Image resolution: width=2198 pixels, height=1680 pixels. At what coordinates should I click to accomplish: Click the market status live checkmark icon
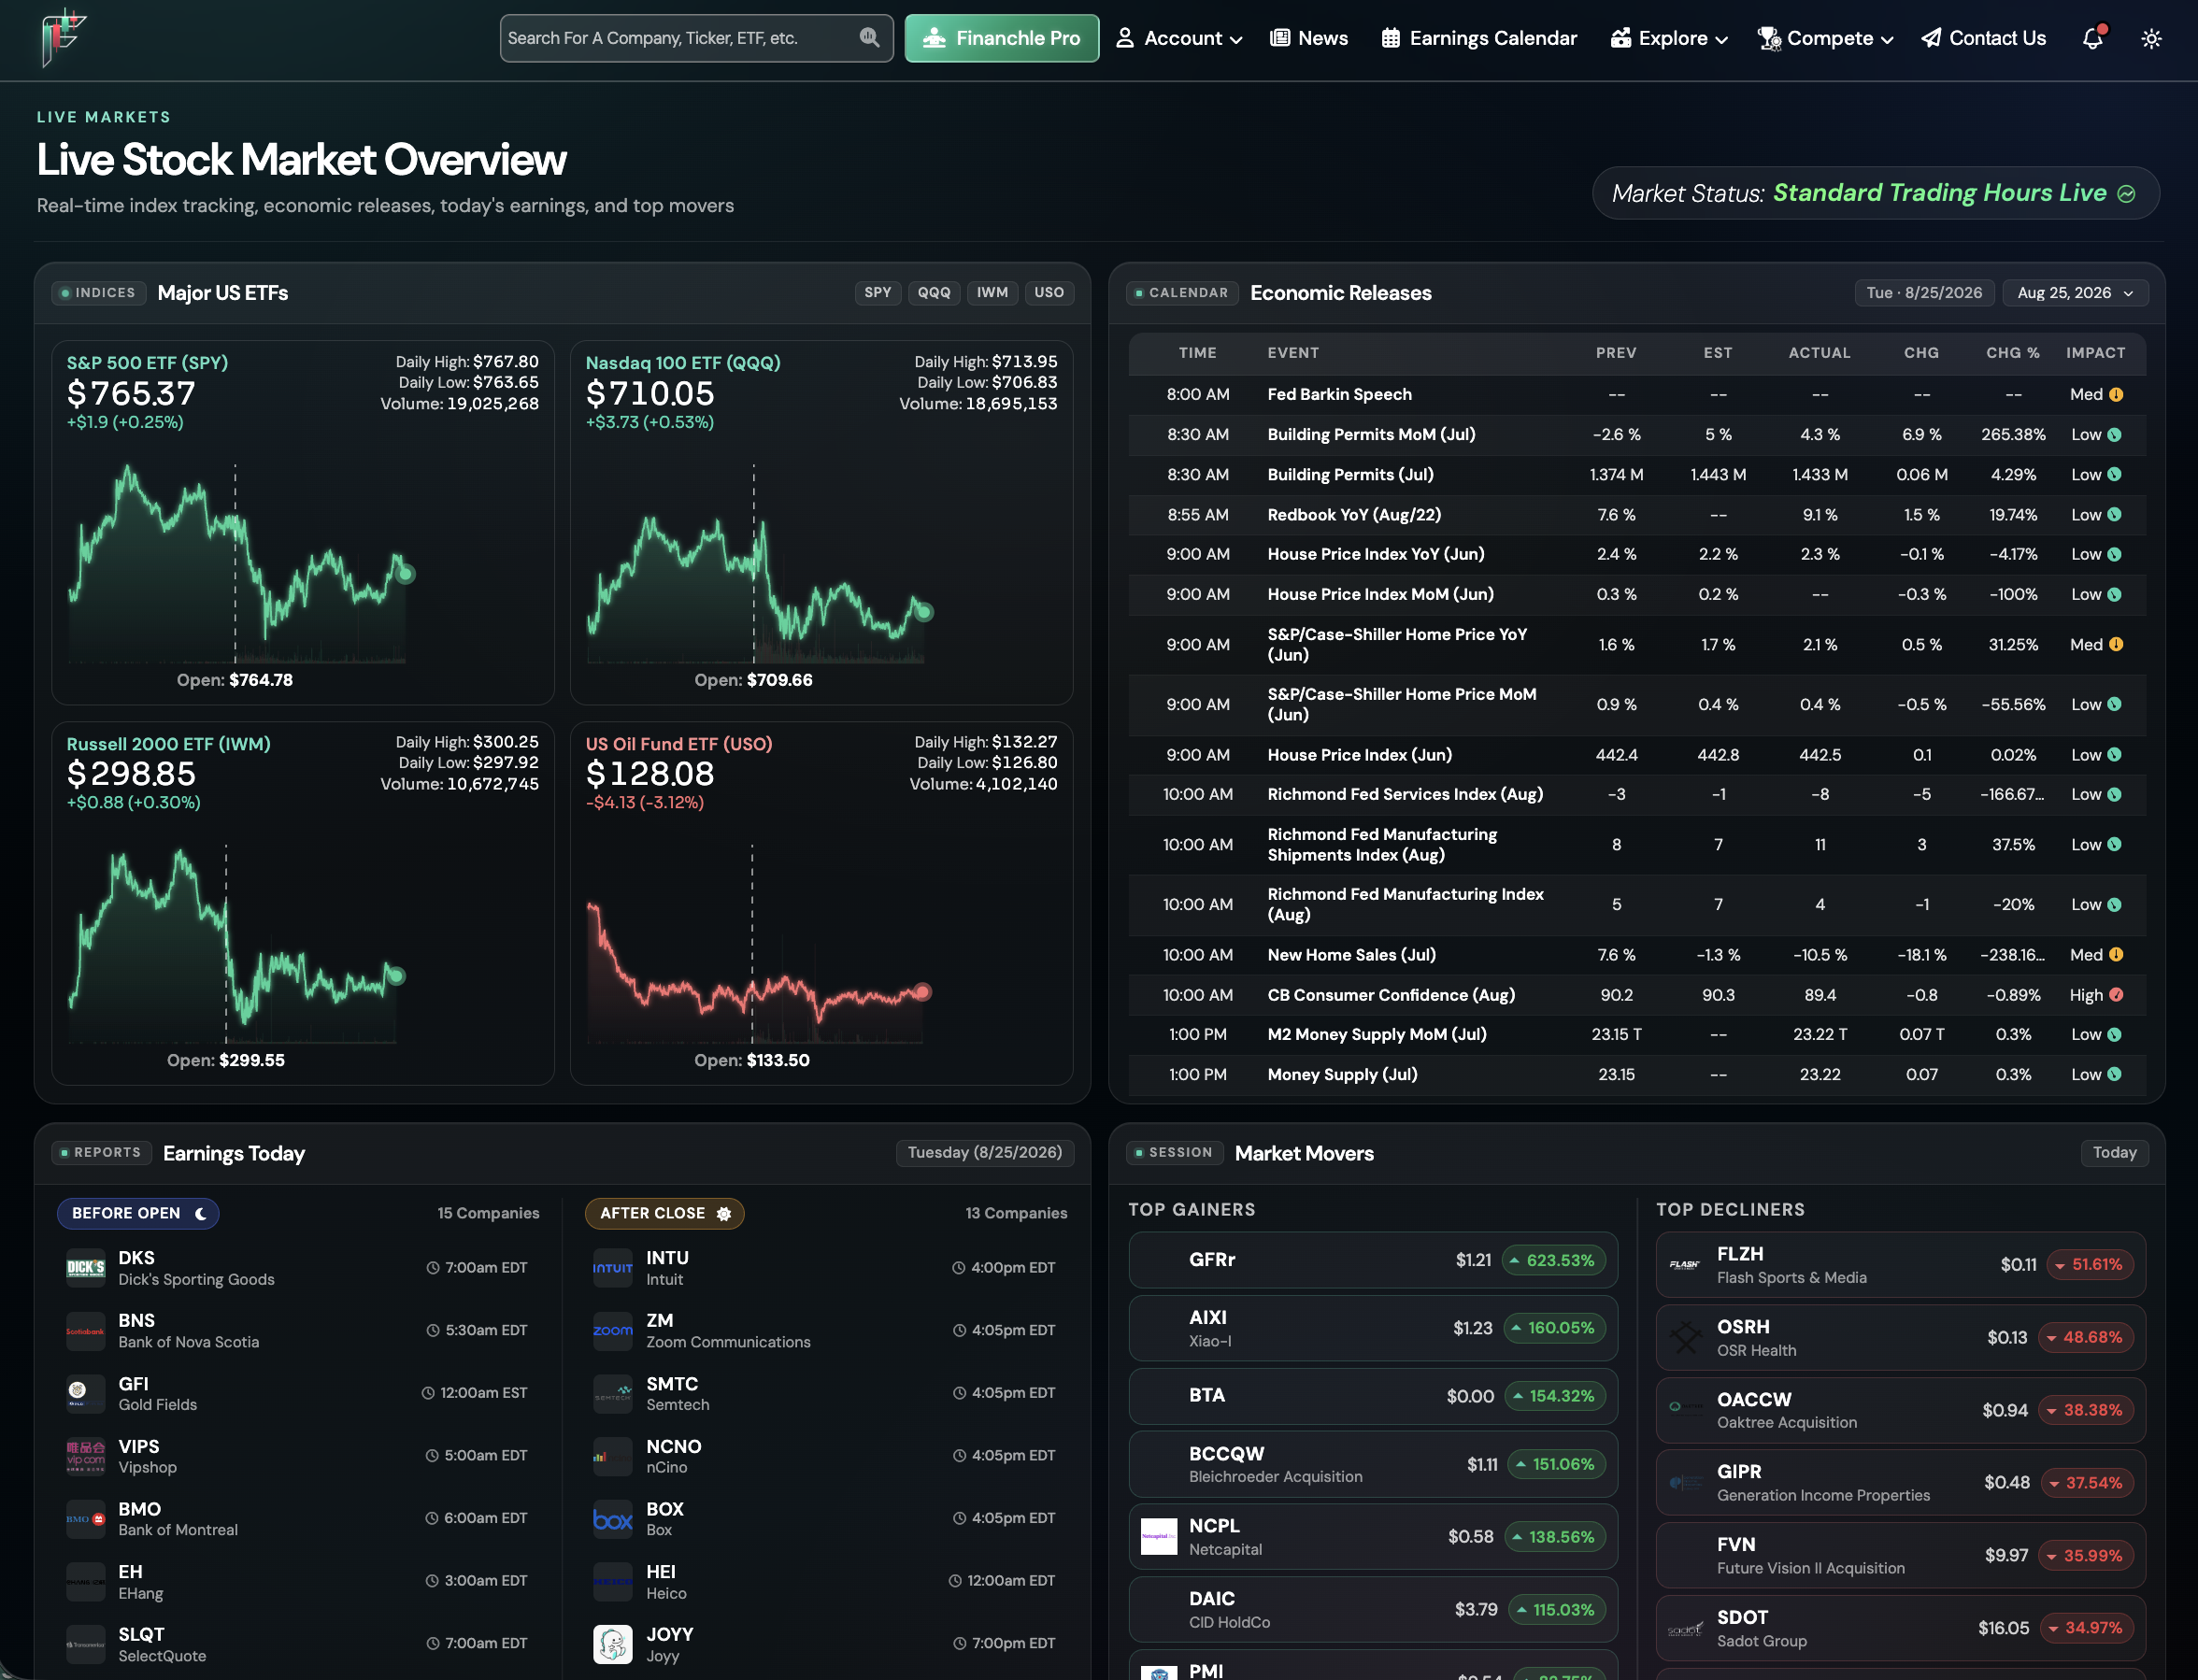tap(2127, 194)
